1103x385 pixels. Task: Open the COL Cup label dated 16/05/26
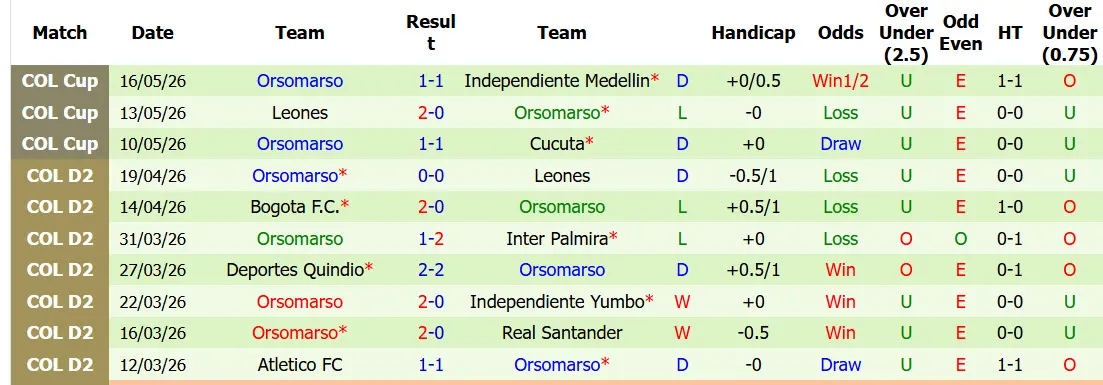pyautogui.click(x=60, y=81)
